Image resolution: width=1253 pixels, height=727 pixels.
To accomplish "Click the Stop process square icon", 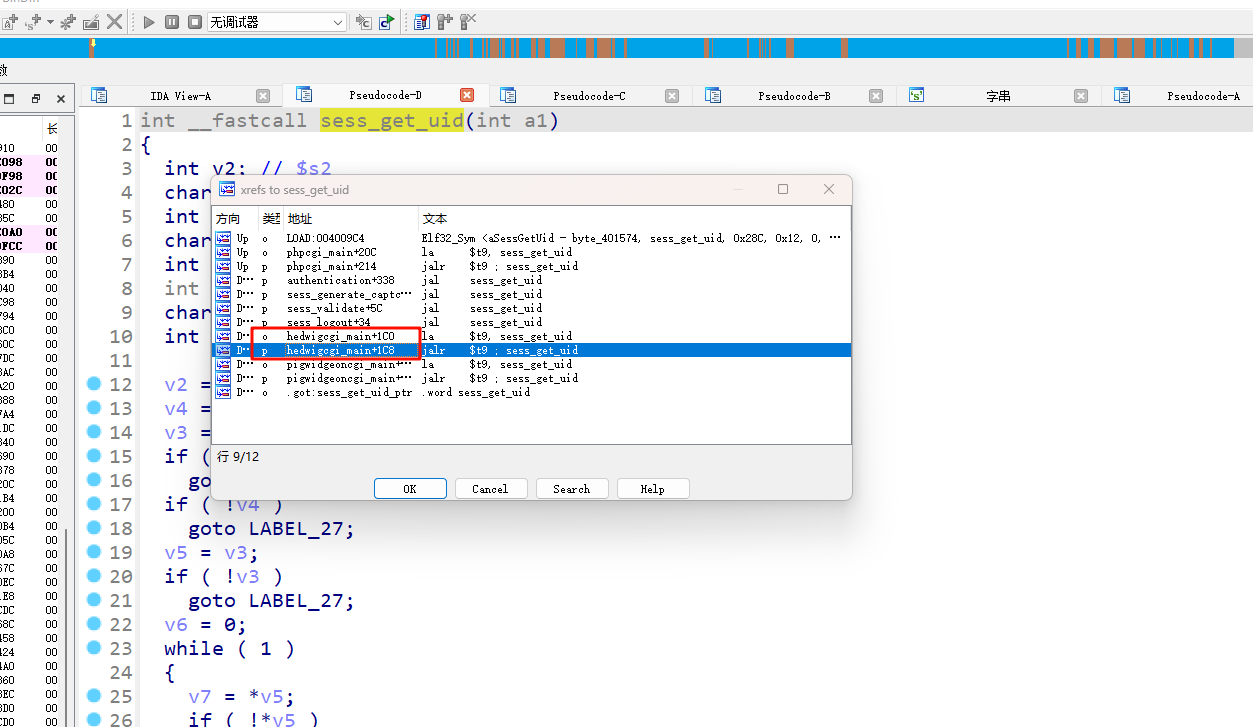I will click(x=195, y=21).
